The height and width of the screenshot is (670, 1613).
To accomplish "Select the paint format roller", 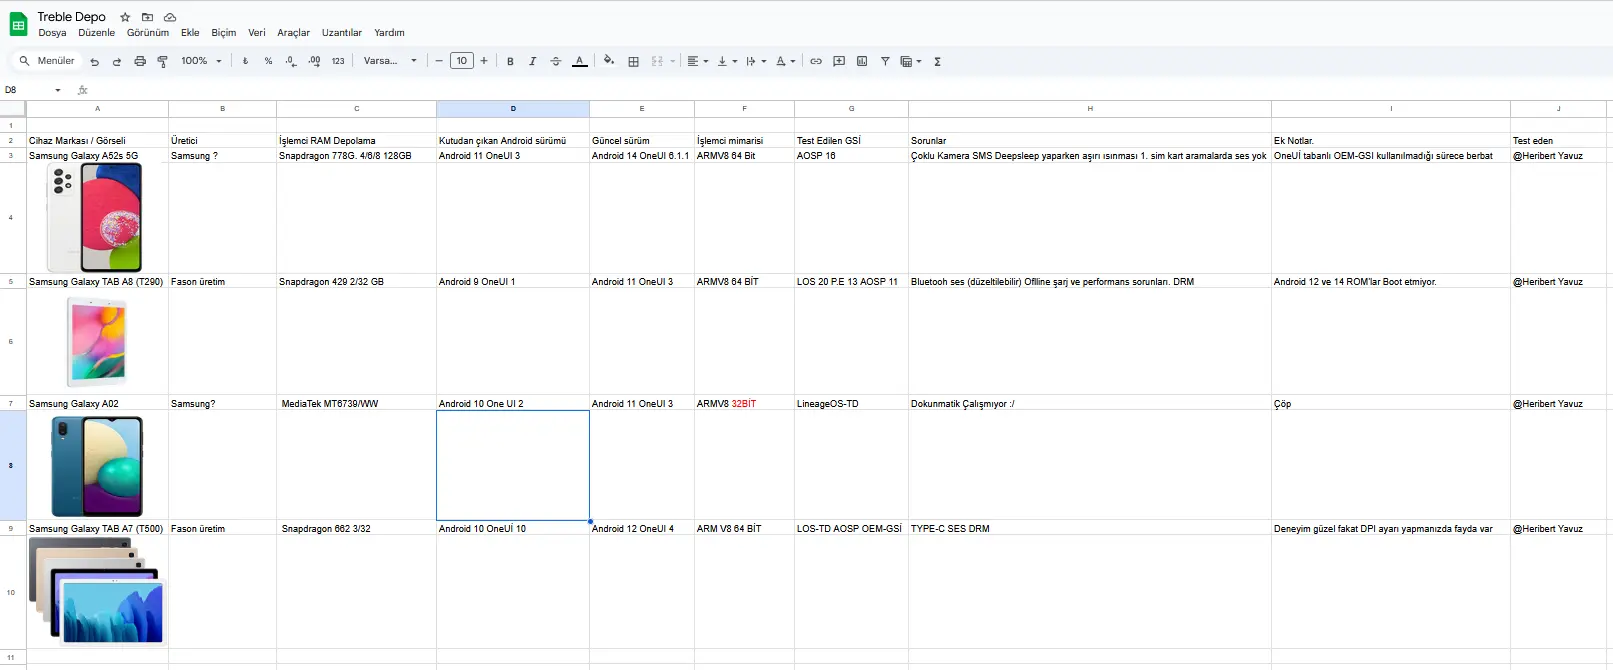I will tap(162, 61).
